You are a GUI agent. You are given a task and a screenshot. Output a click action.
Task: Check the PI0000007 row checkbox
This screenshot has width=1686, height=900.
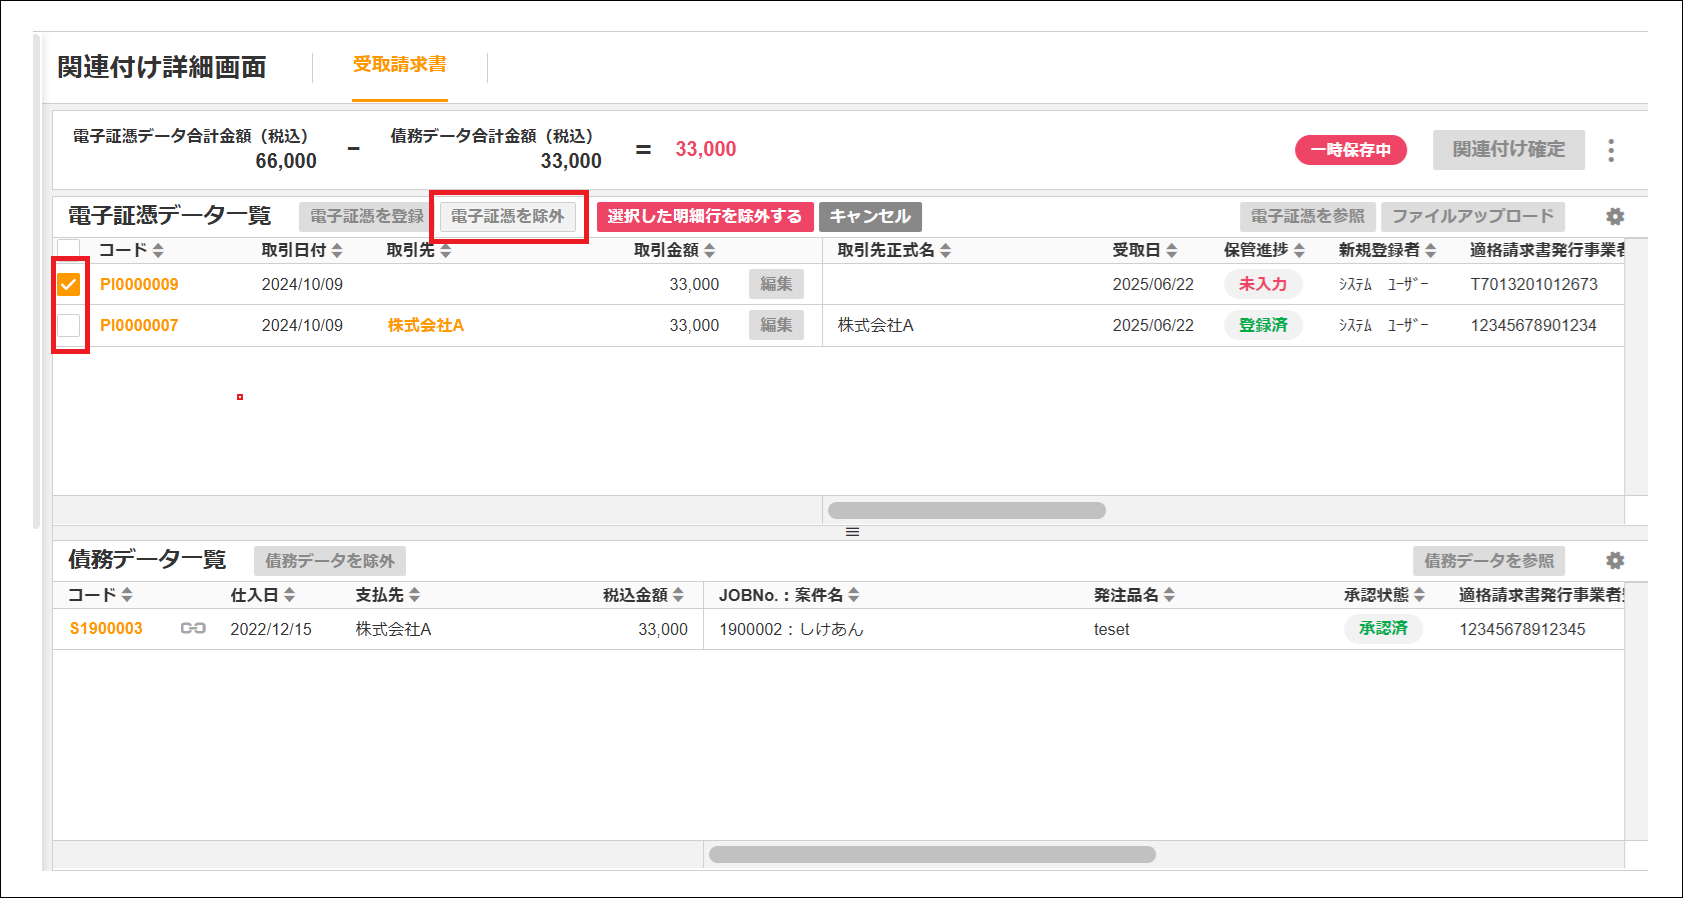69,326
